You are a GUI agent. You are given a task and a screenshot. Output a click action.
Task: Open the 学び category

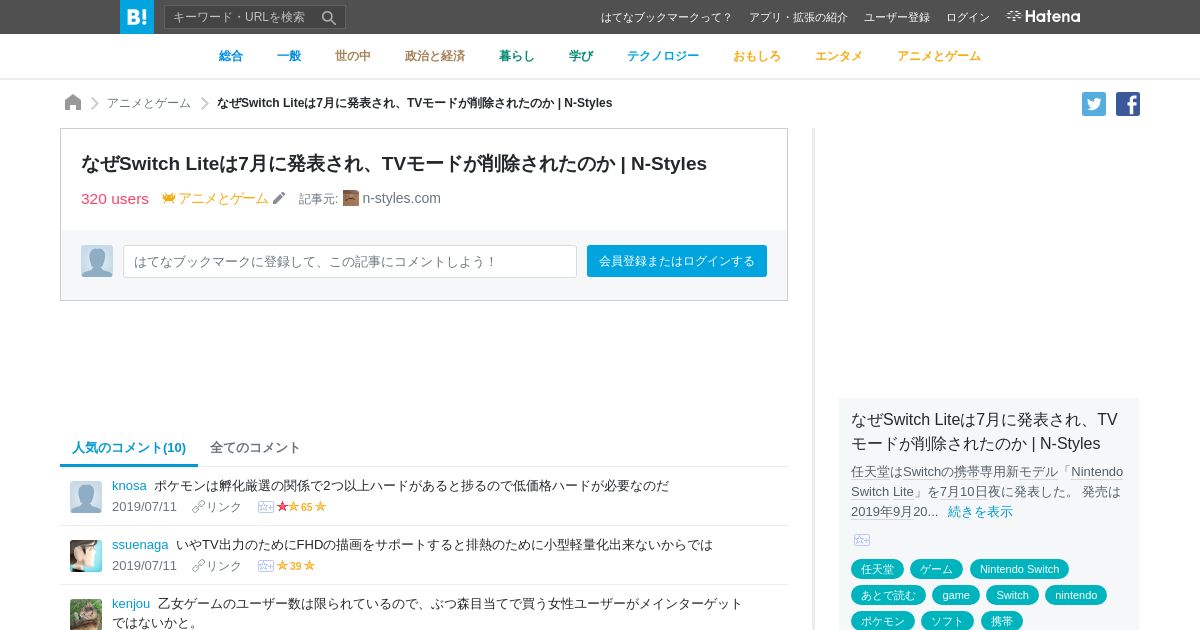click(x=581, y=56)
